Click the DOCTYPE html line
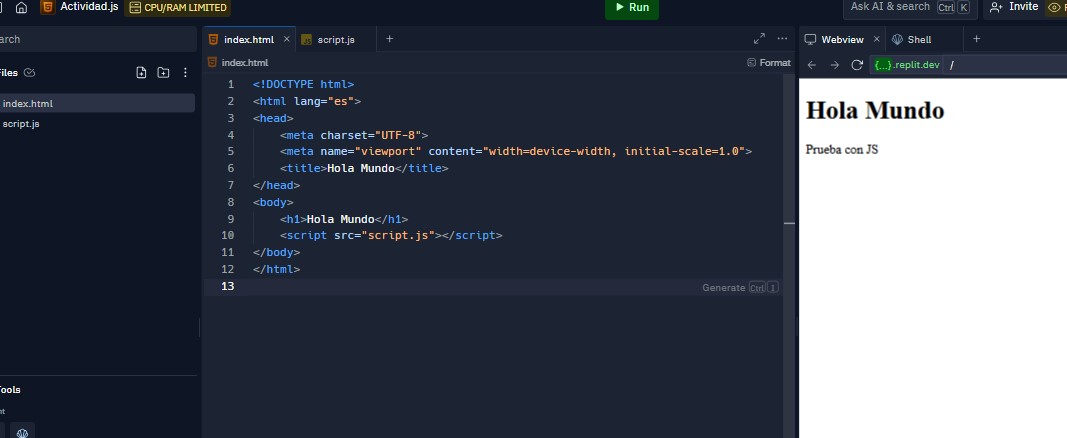Image resolution: width=1067 pixels, height=438 pixels. pyautogui.click(x=303, y=84)
